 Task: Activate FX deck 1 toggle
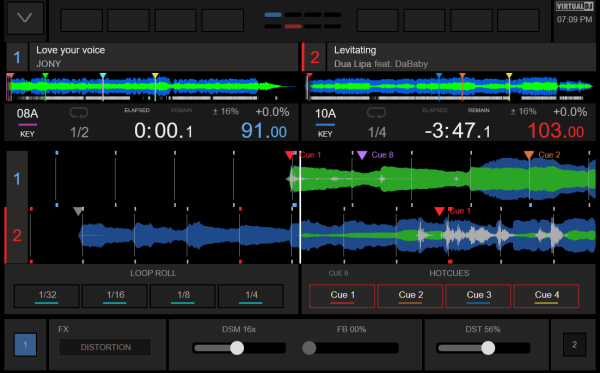(x=25, y=345)
